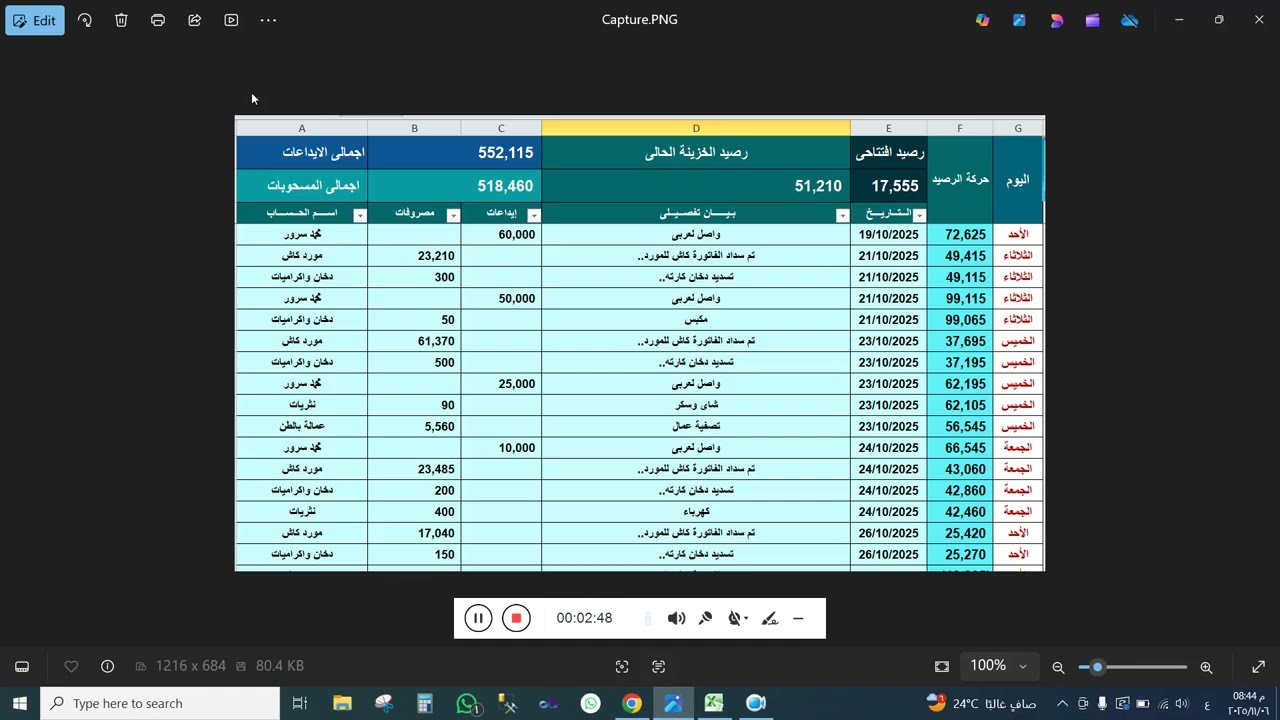Open Google Chrome from taskbar

coord(631,703)
